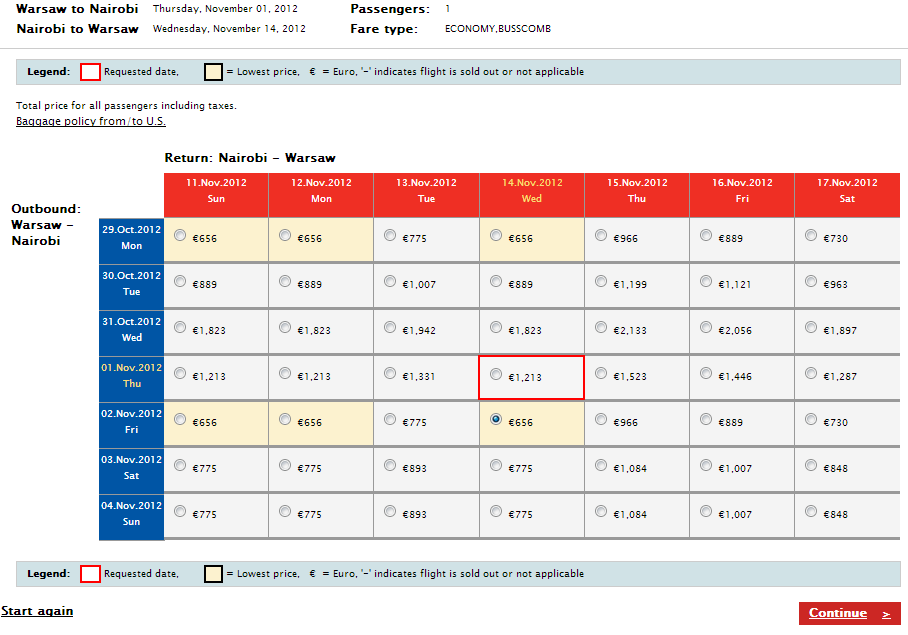
Task: Click the 11.Nov.2012 Sun return column header
Action: coord(216,195)
